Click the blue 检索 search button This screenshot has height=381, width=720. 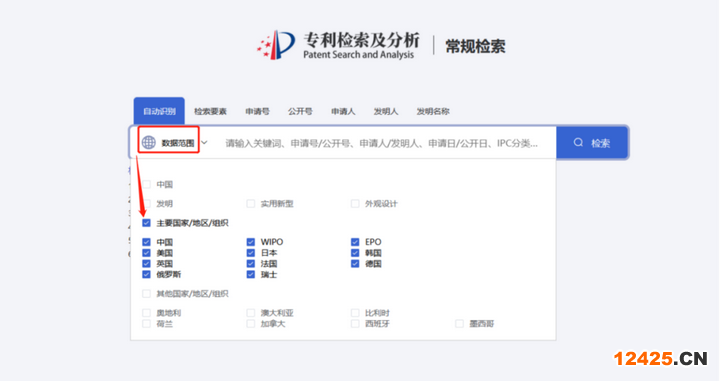click(x=592, y=143)
